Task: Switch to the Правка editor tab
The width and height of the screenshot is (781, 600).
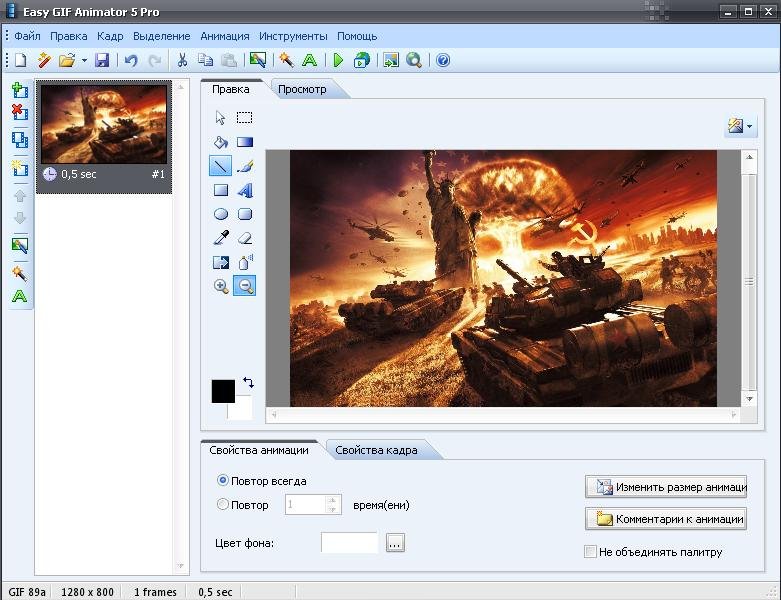Action: [231, 90]
